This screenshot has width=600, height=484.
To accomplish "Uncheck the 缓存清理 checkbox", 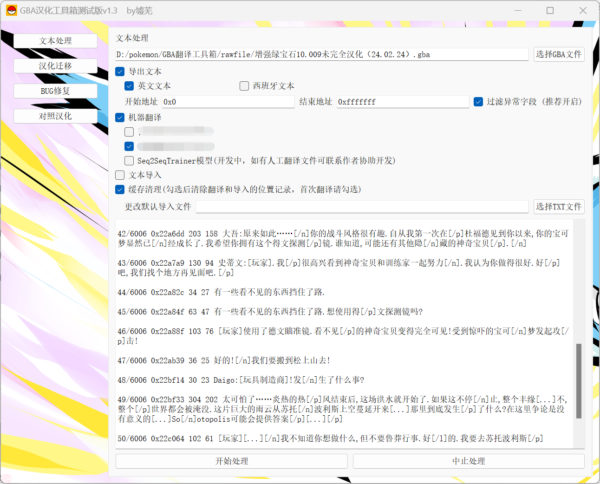I will pos(121,188).
